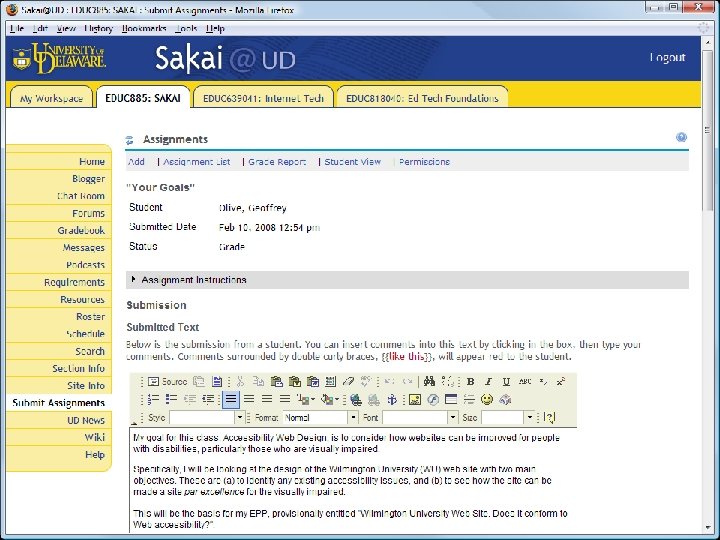Open the Assignment List link

pyautogui.click(x=197, y=162)
